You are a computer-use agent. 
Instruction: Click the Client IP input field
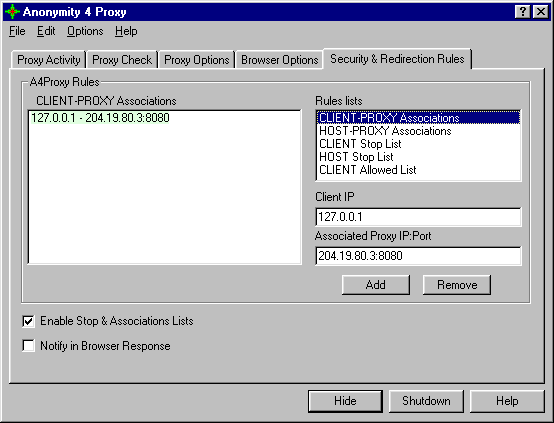click(x=418, y=217)
